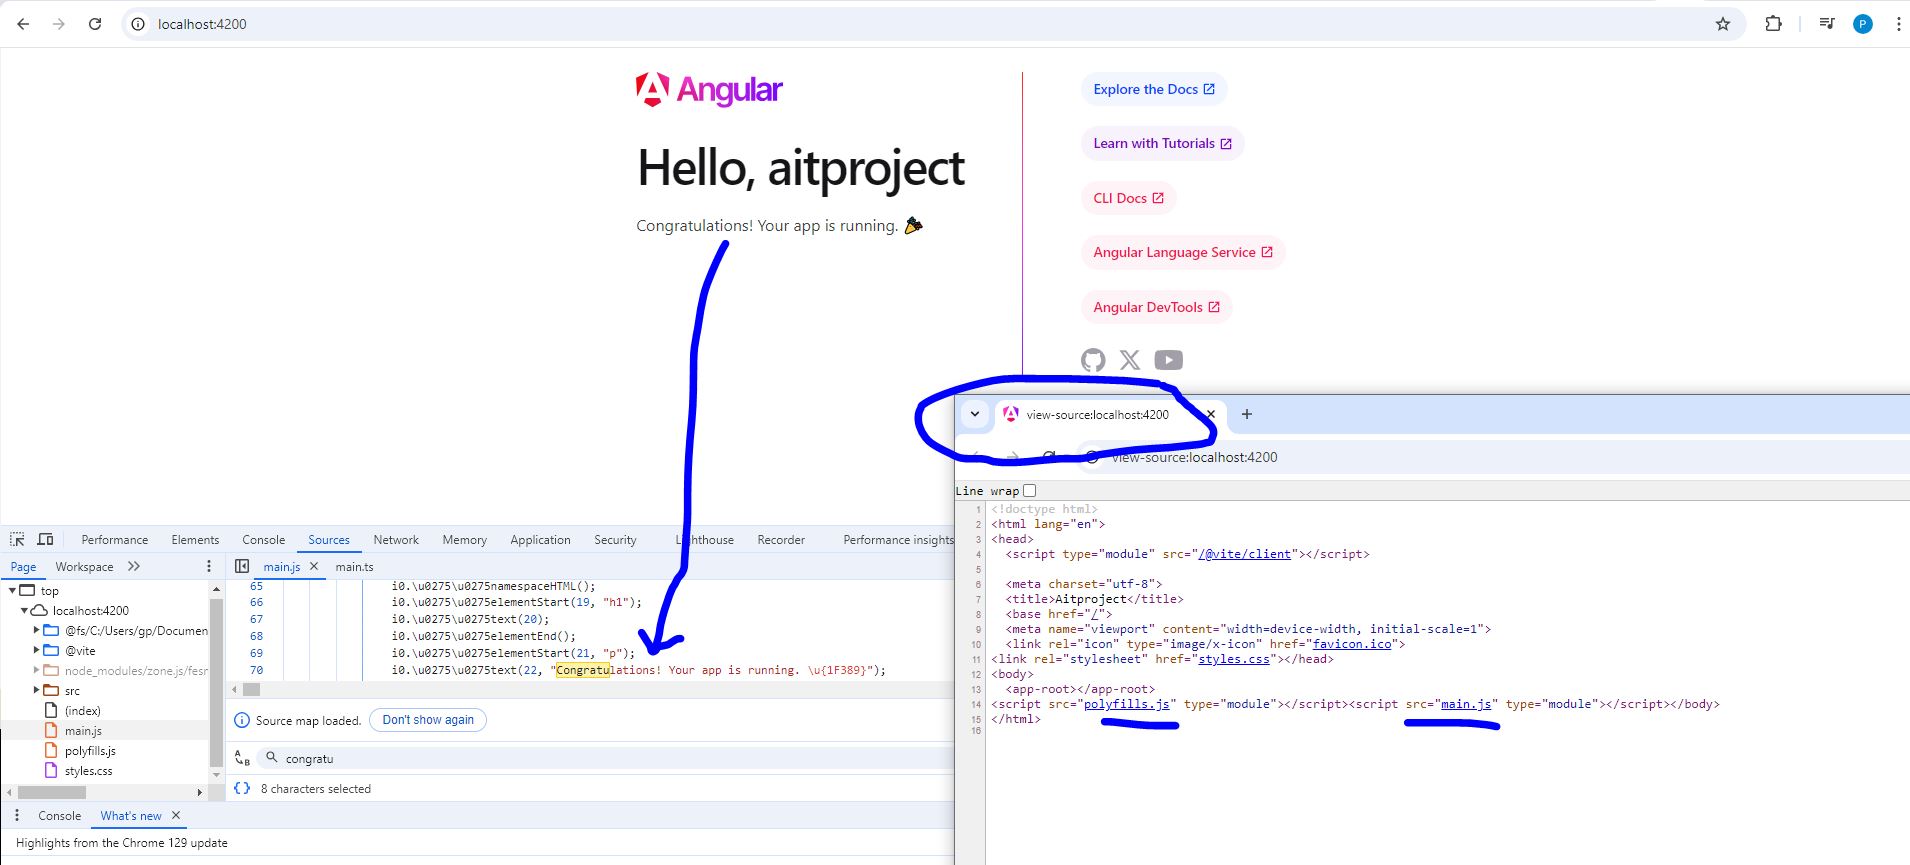Click the Angular logo on the page
The width and height of the screenshot is (1910, 865).
click(x=709, y=90)
